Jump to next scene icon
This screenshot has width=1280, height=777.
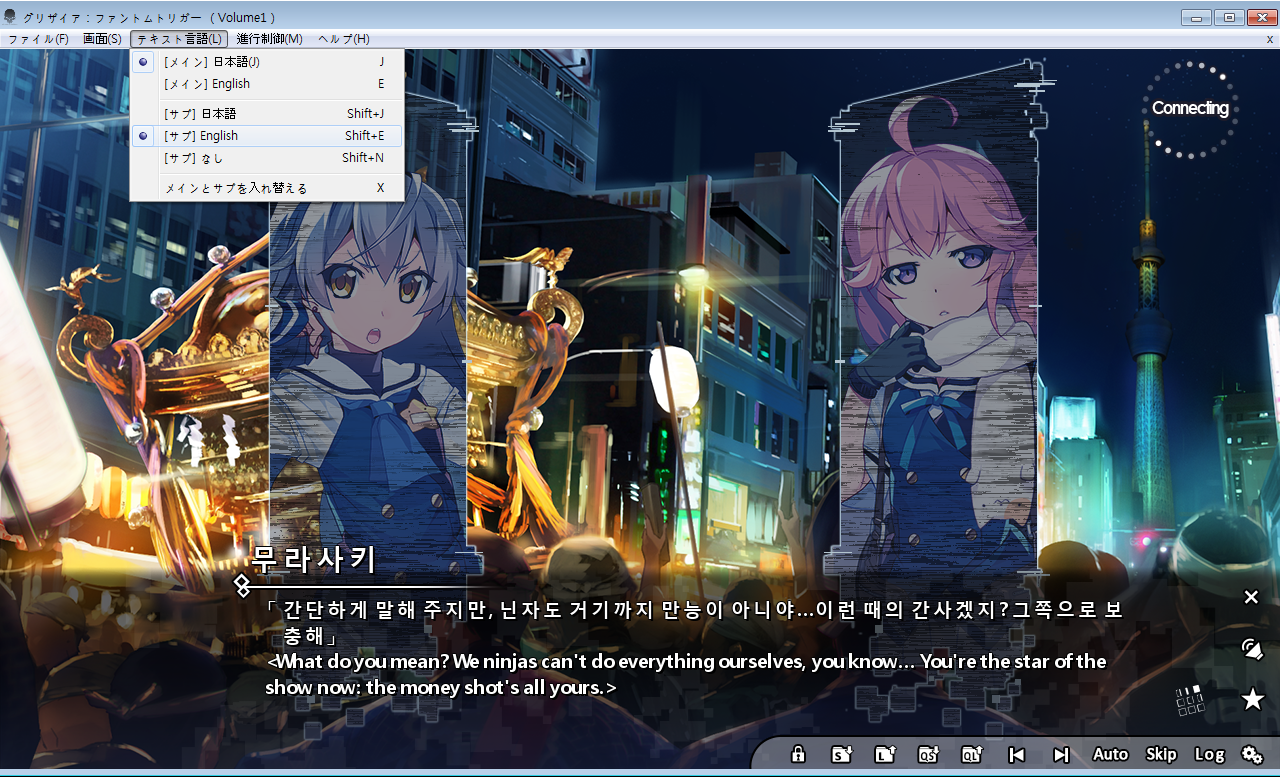[x=1061, y=754]
